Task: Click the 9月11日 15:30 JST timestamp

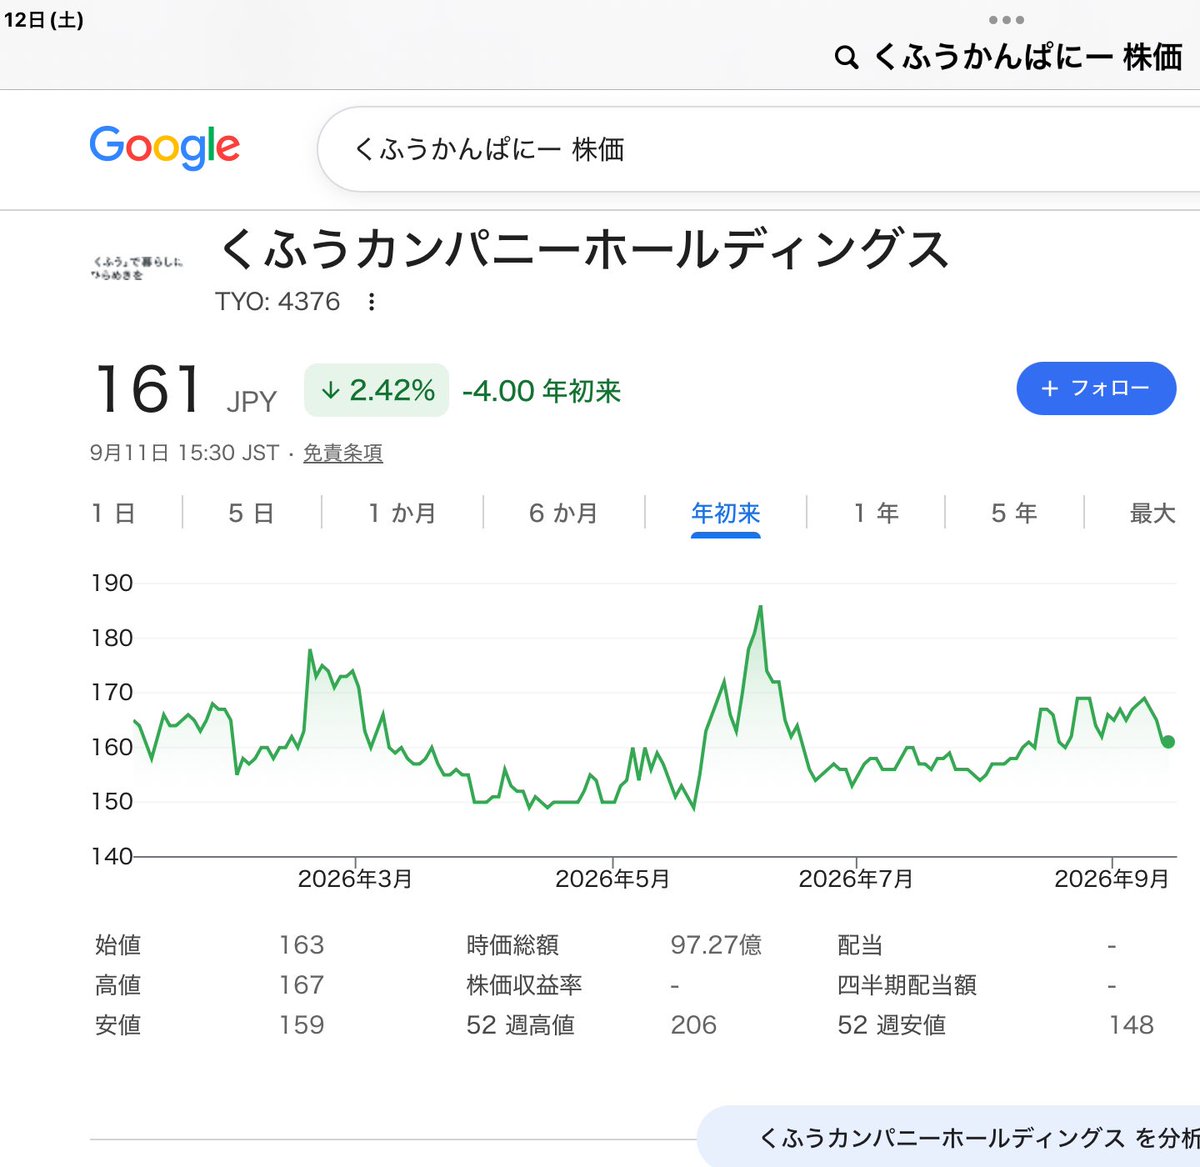Action: [x=184, y=453]
